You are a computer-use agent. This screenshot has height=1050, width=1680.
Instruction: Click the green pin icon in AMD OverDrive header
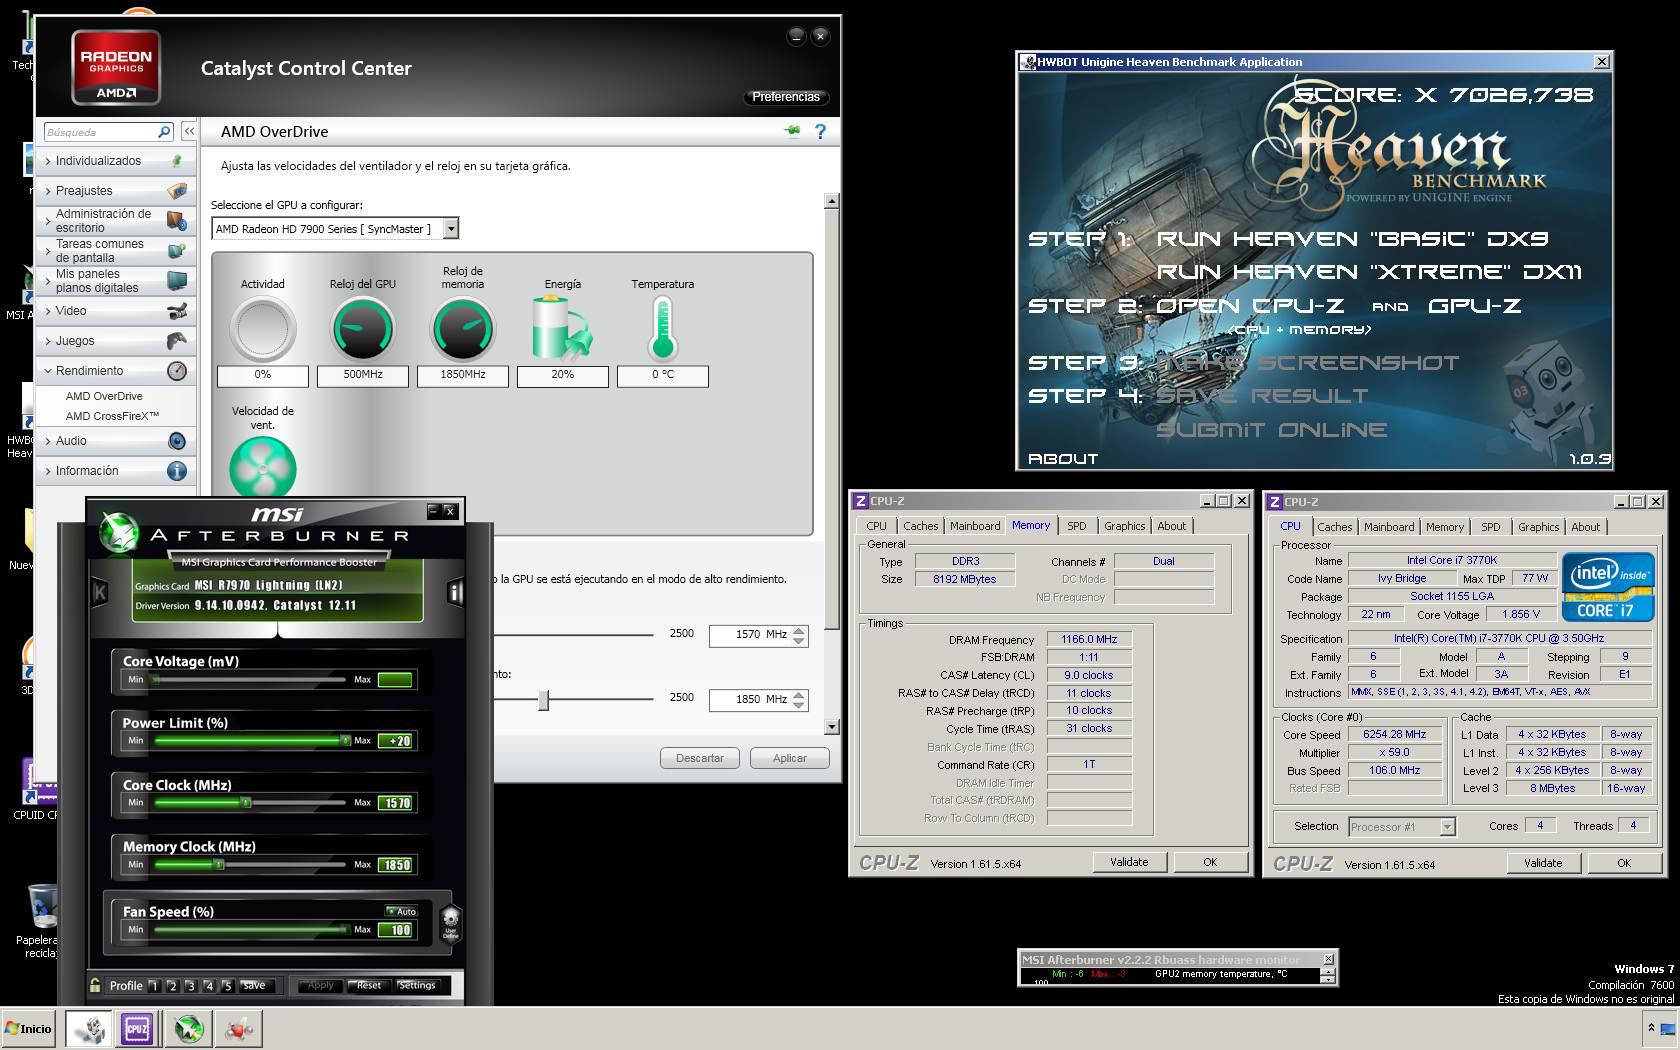pos(793,131)
